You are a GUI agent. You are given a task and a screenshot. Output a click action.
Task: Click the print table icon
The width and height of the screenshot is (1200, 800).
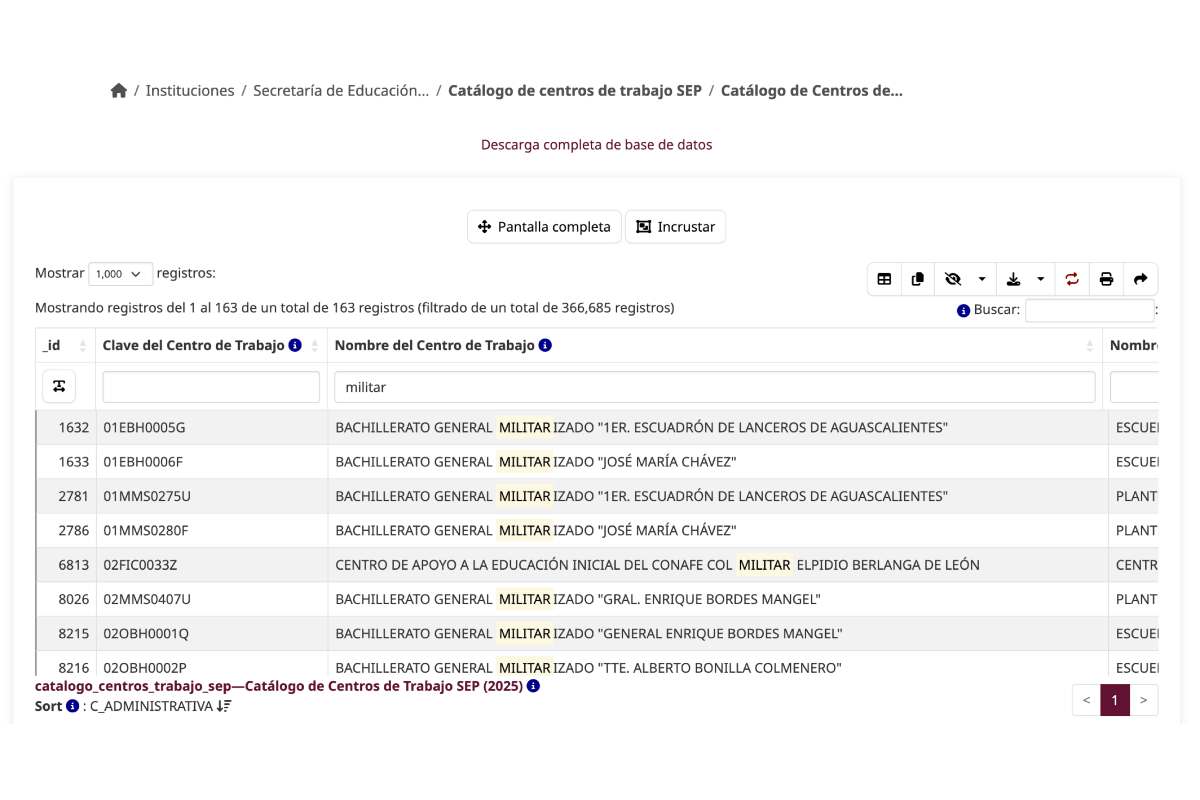tap(1106, 279)
